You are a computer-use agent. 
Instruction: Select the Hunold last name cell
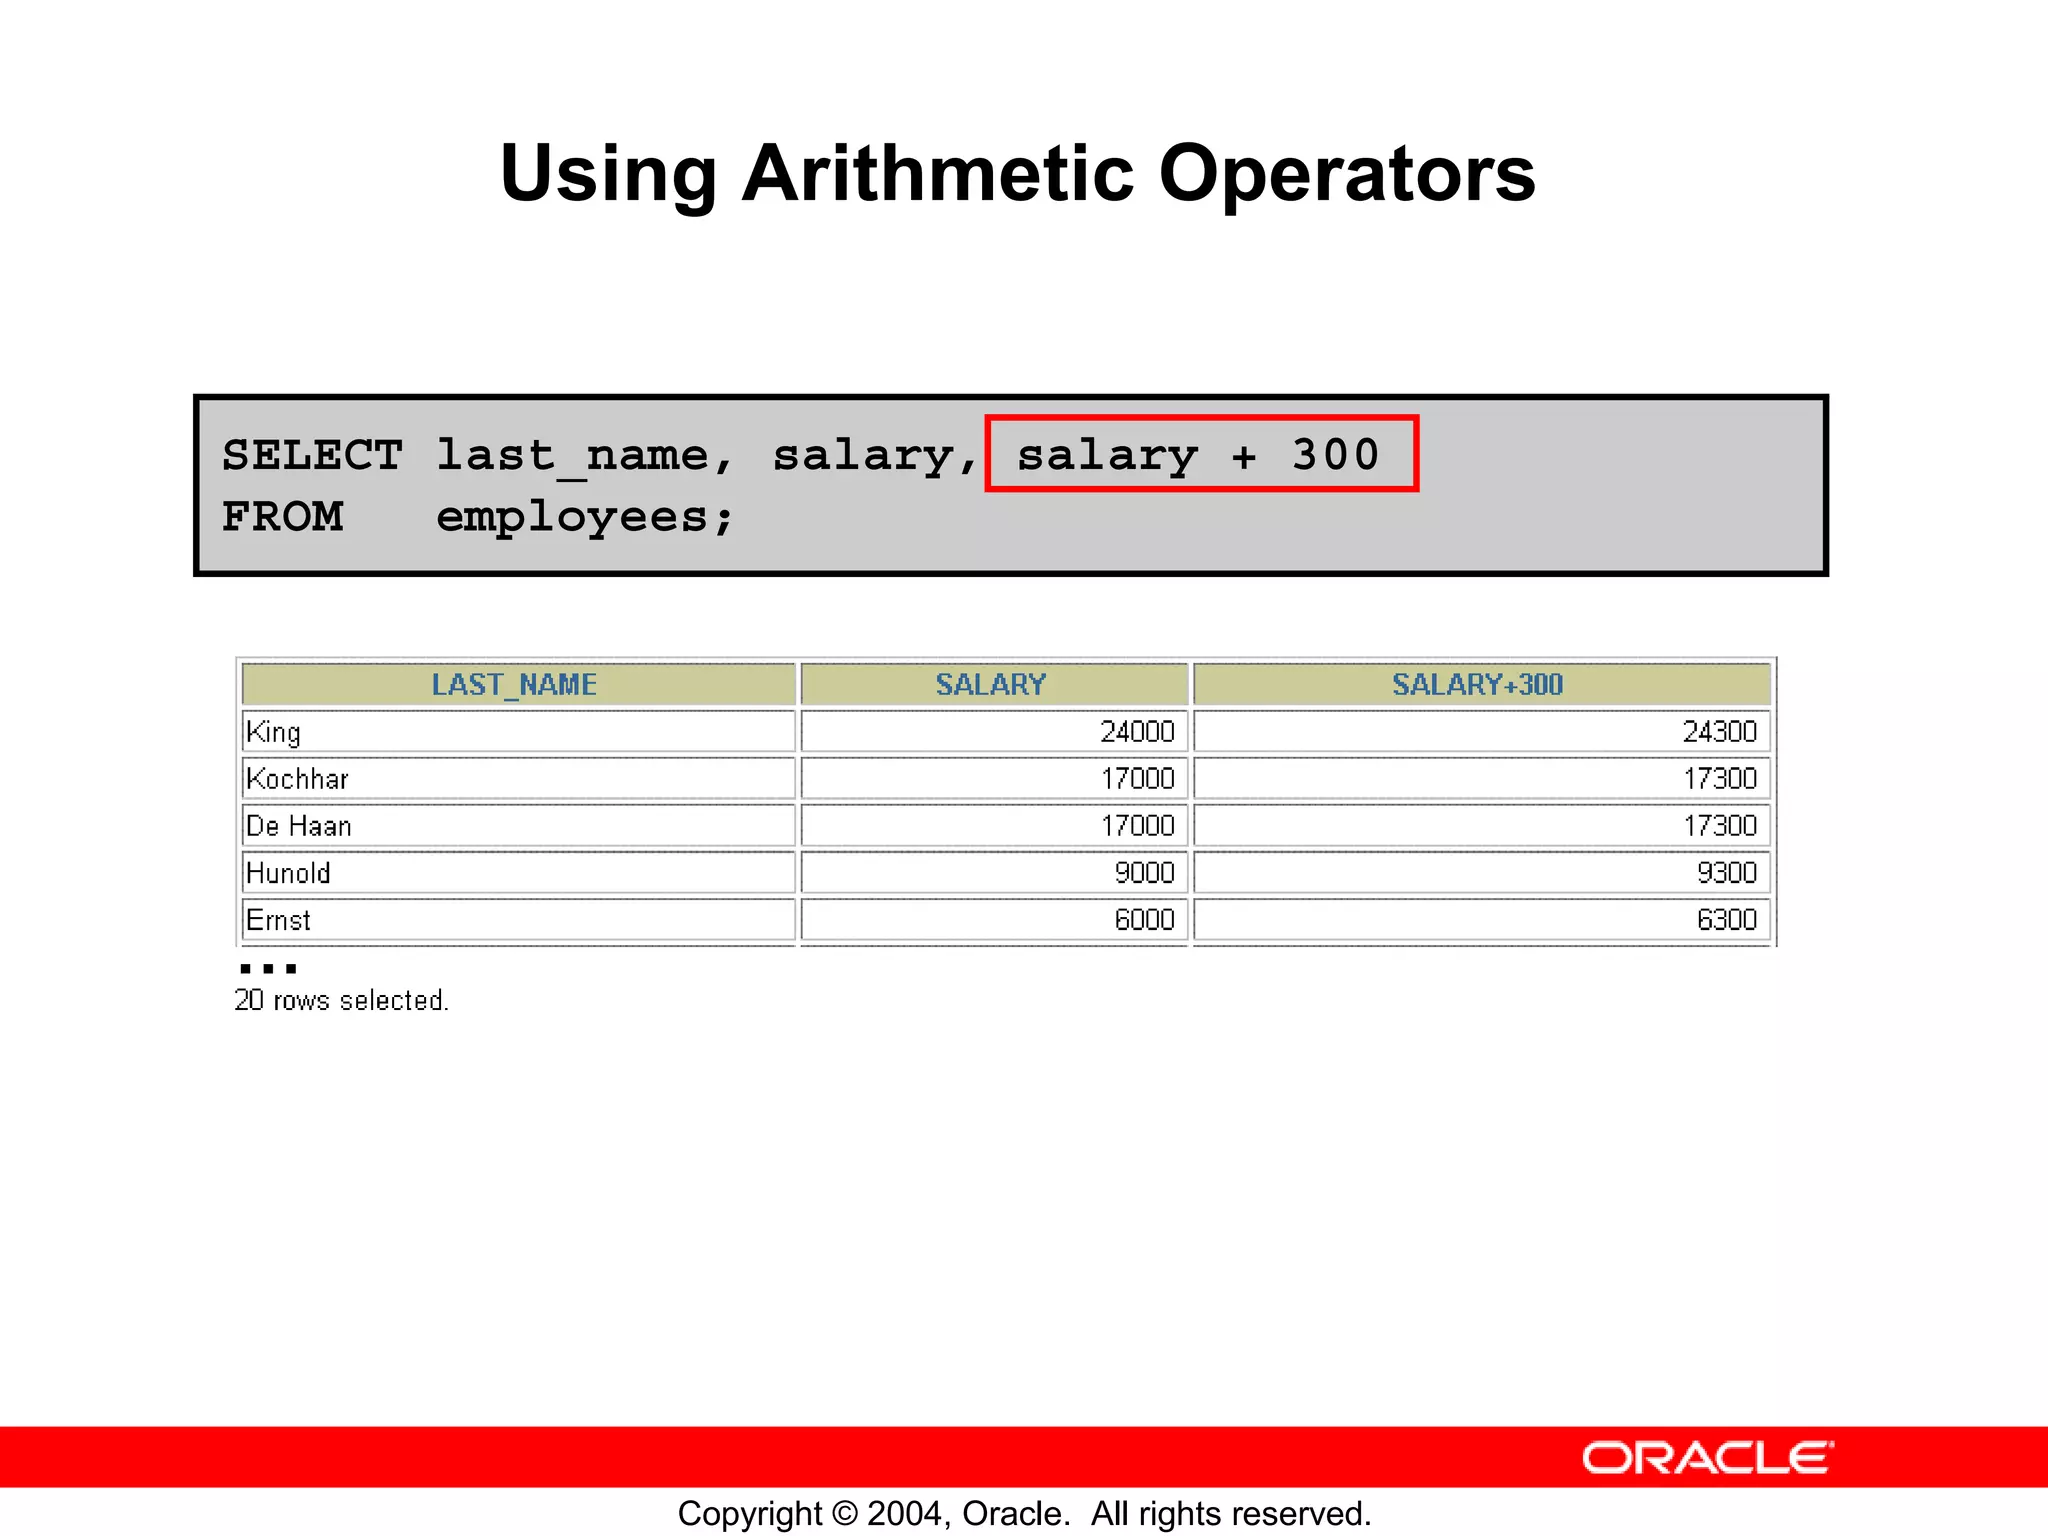(516, 872)
